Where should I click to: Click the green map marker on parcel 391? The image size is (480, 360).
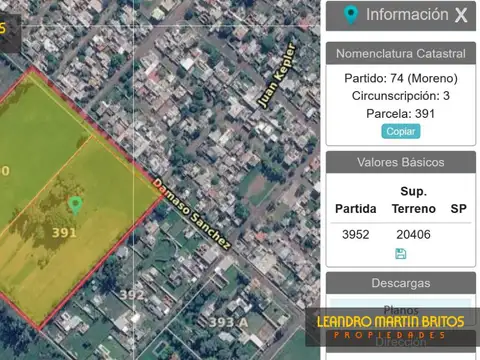click(x=75, y=205)
